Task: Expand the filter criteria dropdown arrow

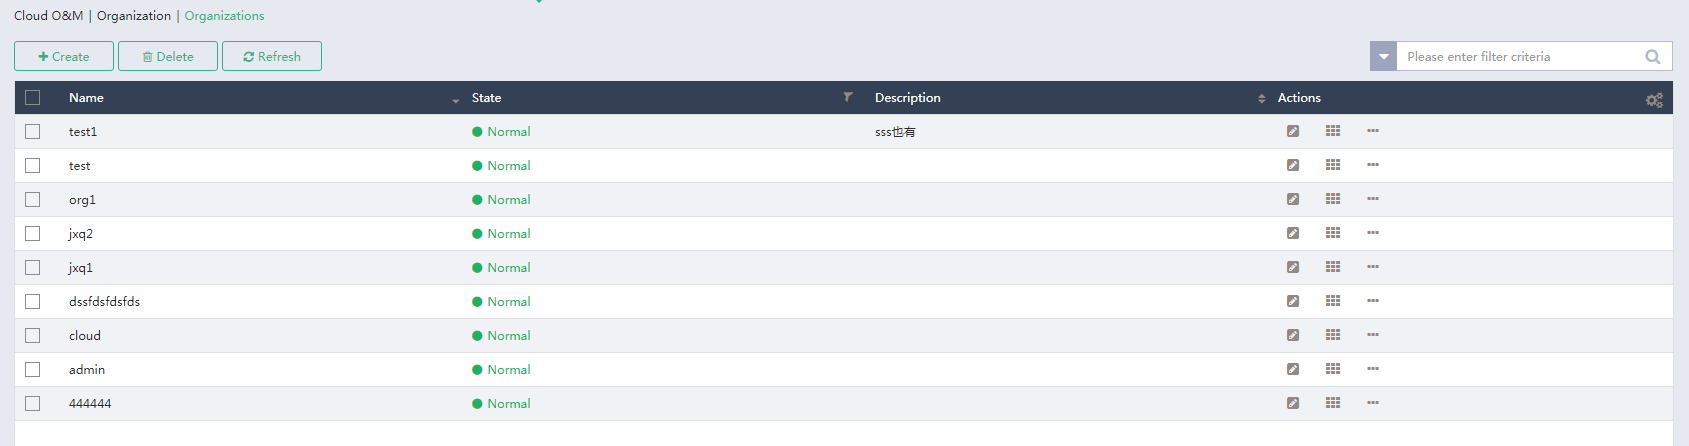Action: (1383, 57)
